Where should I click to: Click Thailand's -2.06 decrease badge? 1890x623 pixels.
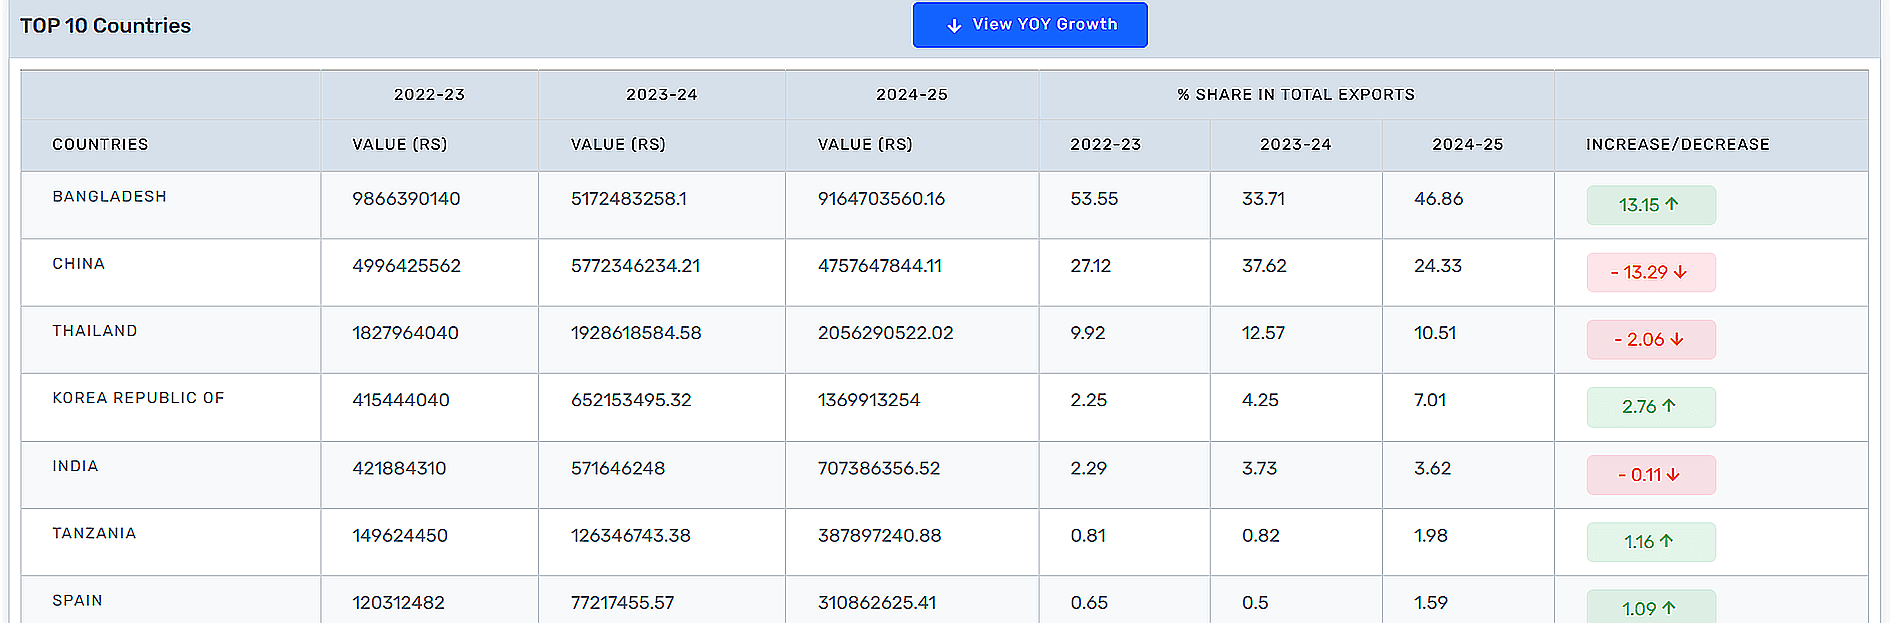click(x=1650, y=340)
